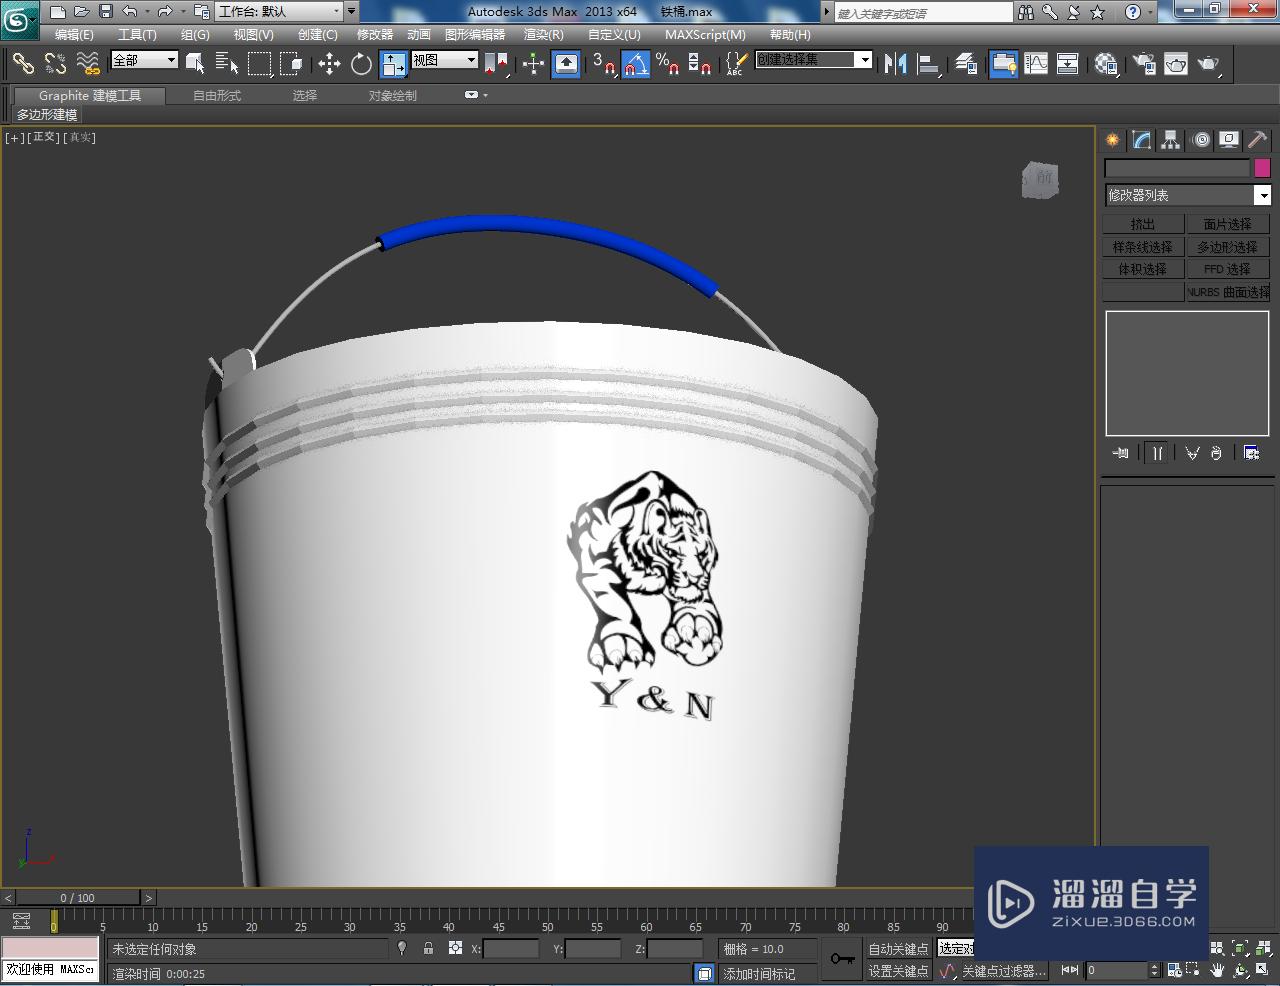The height and width of the screenshot is (986, 1280).
Task: Click the time slider 0 / 100 handle
Action: (77, 898)
